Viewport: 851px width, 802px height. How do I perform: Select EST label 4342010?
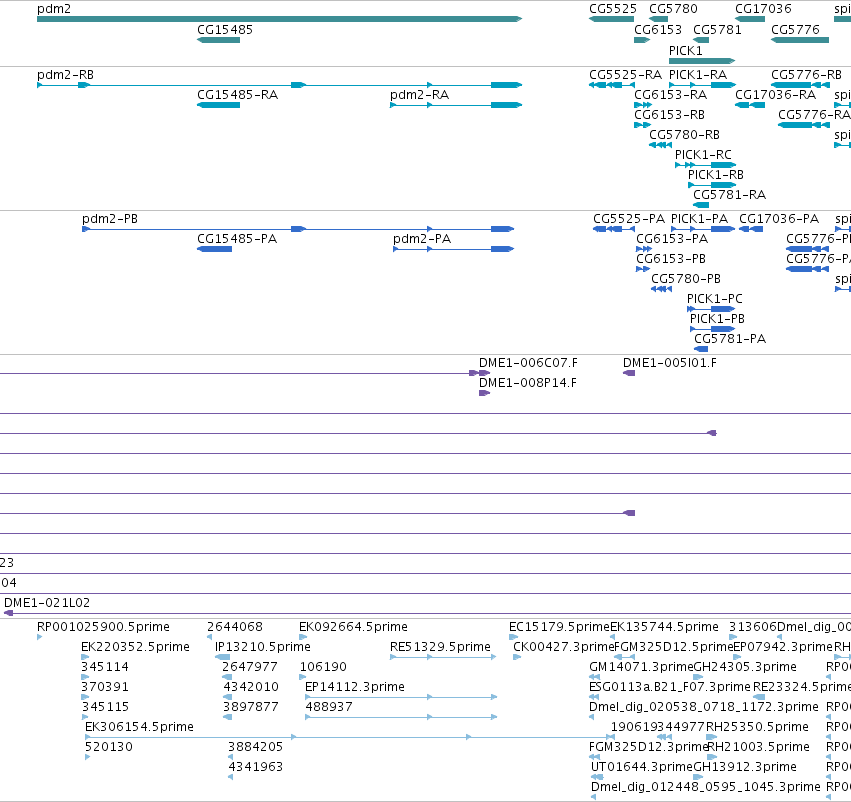click(x=251, y=687)
